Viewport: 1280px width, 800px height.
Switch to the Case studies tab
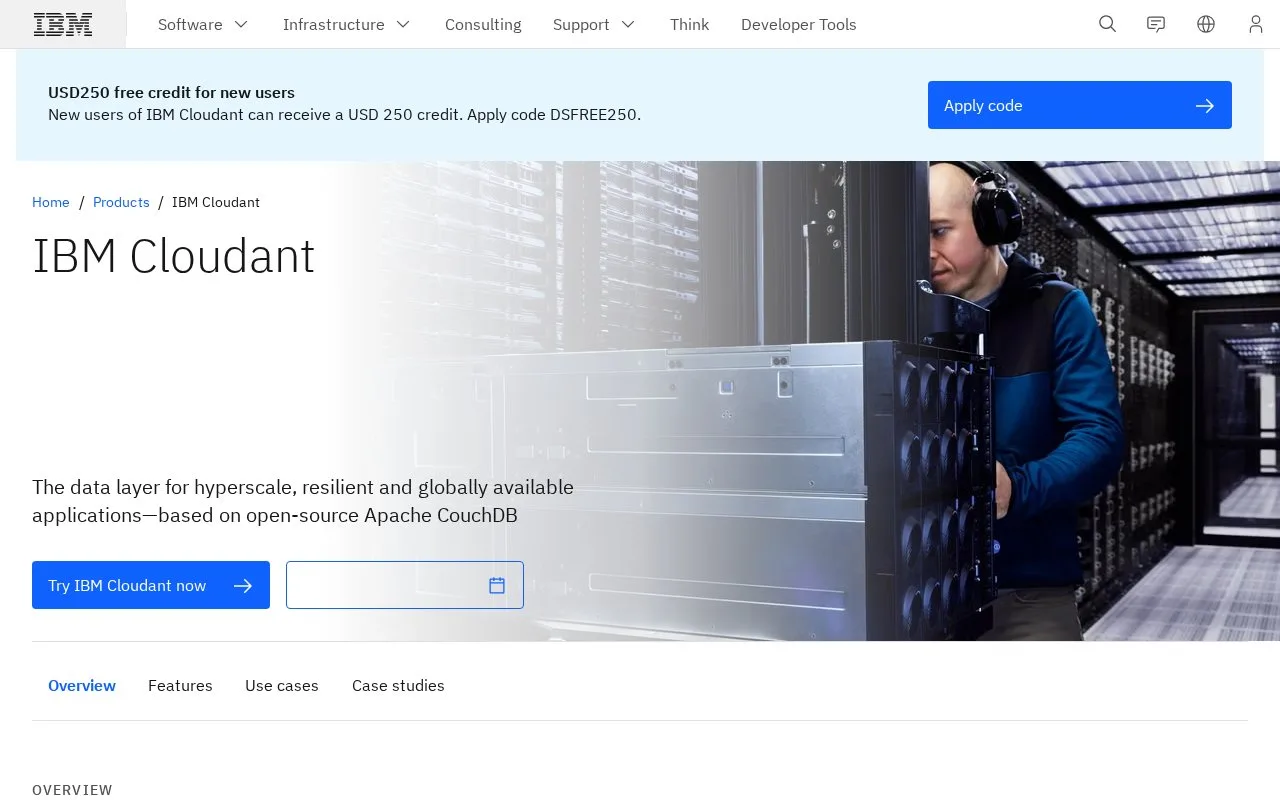click(x=398, y=685)
